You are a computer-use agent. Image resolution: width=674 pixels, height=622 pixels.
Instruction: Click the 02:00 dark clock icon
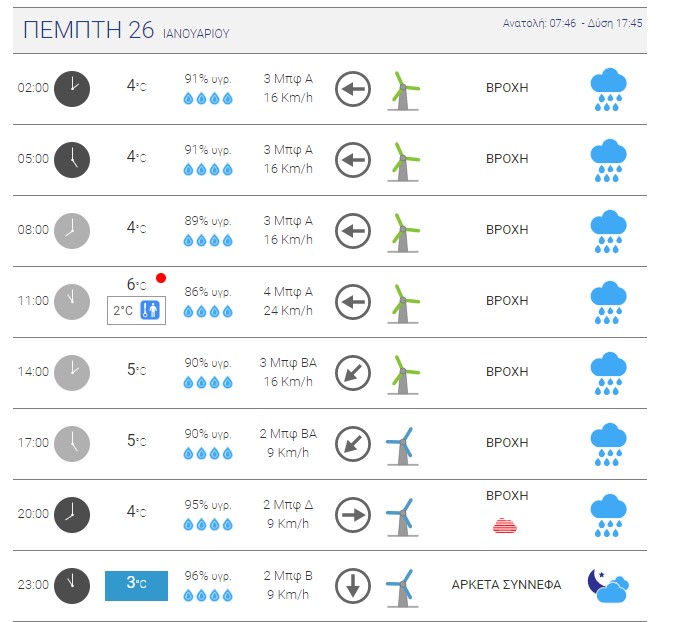click(x=72, y=89)
